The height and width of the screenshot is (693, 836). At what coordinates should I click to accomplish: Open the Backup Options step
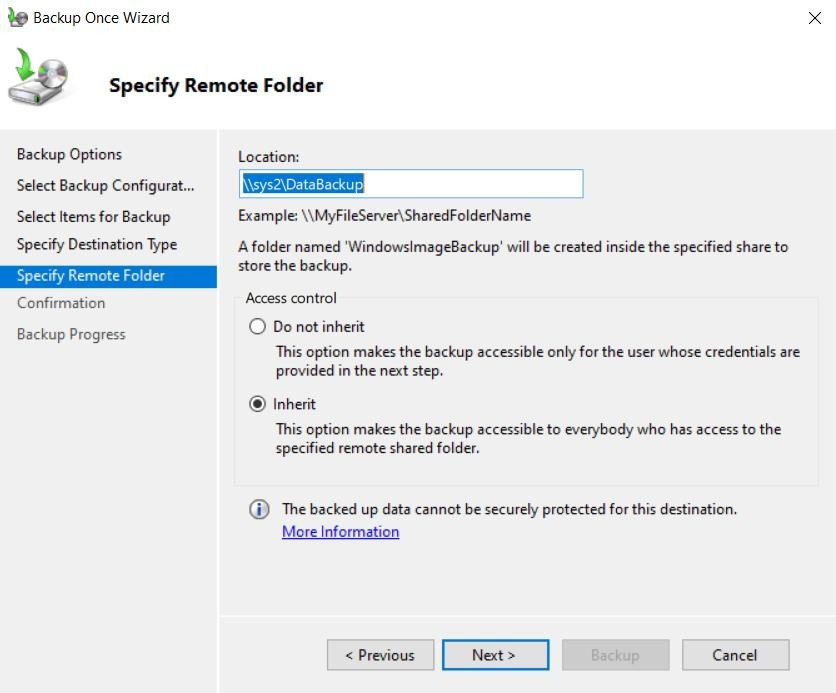pyautogui.click(x=69, y=154)
